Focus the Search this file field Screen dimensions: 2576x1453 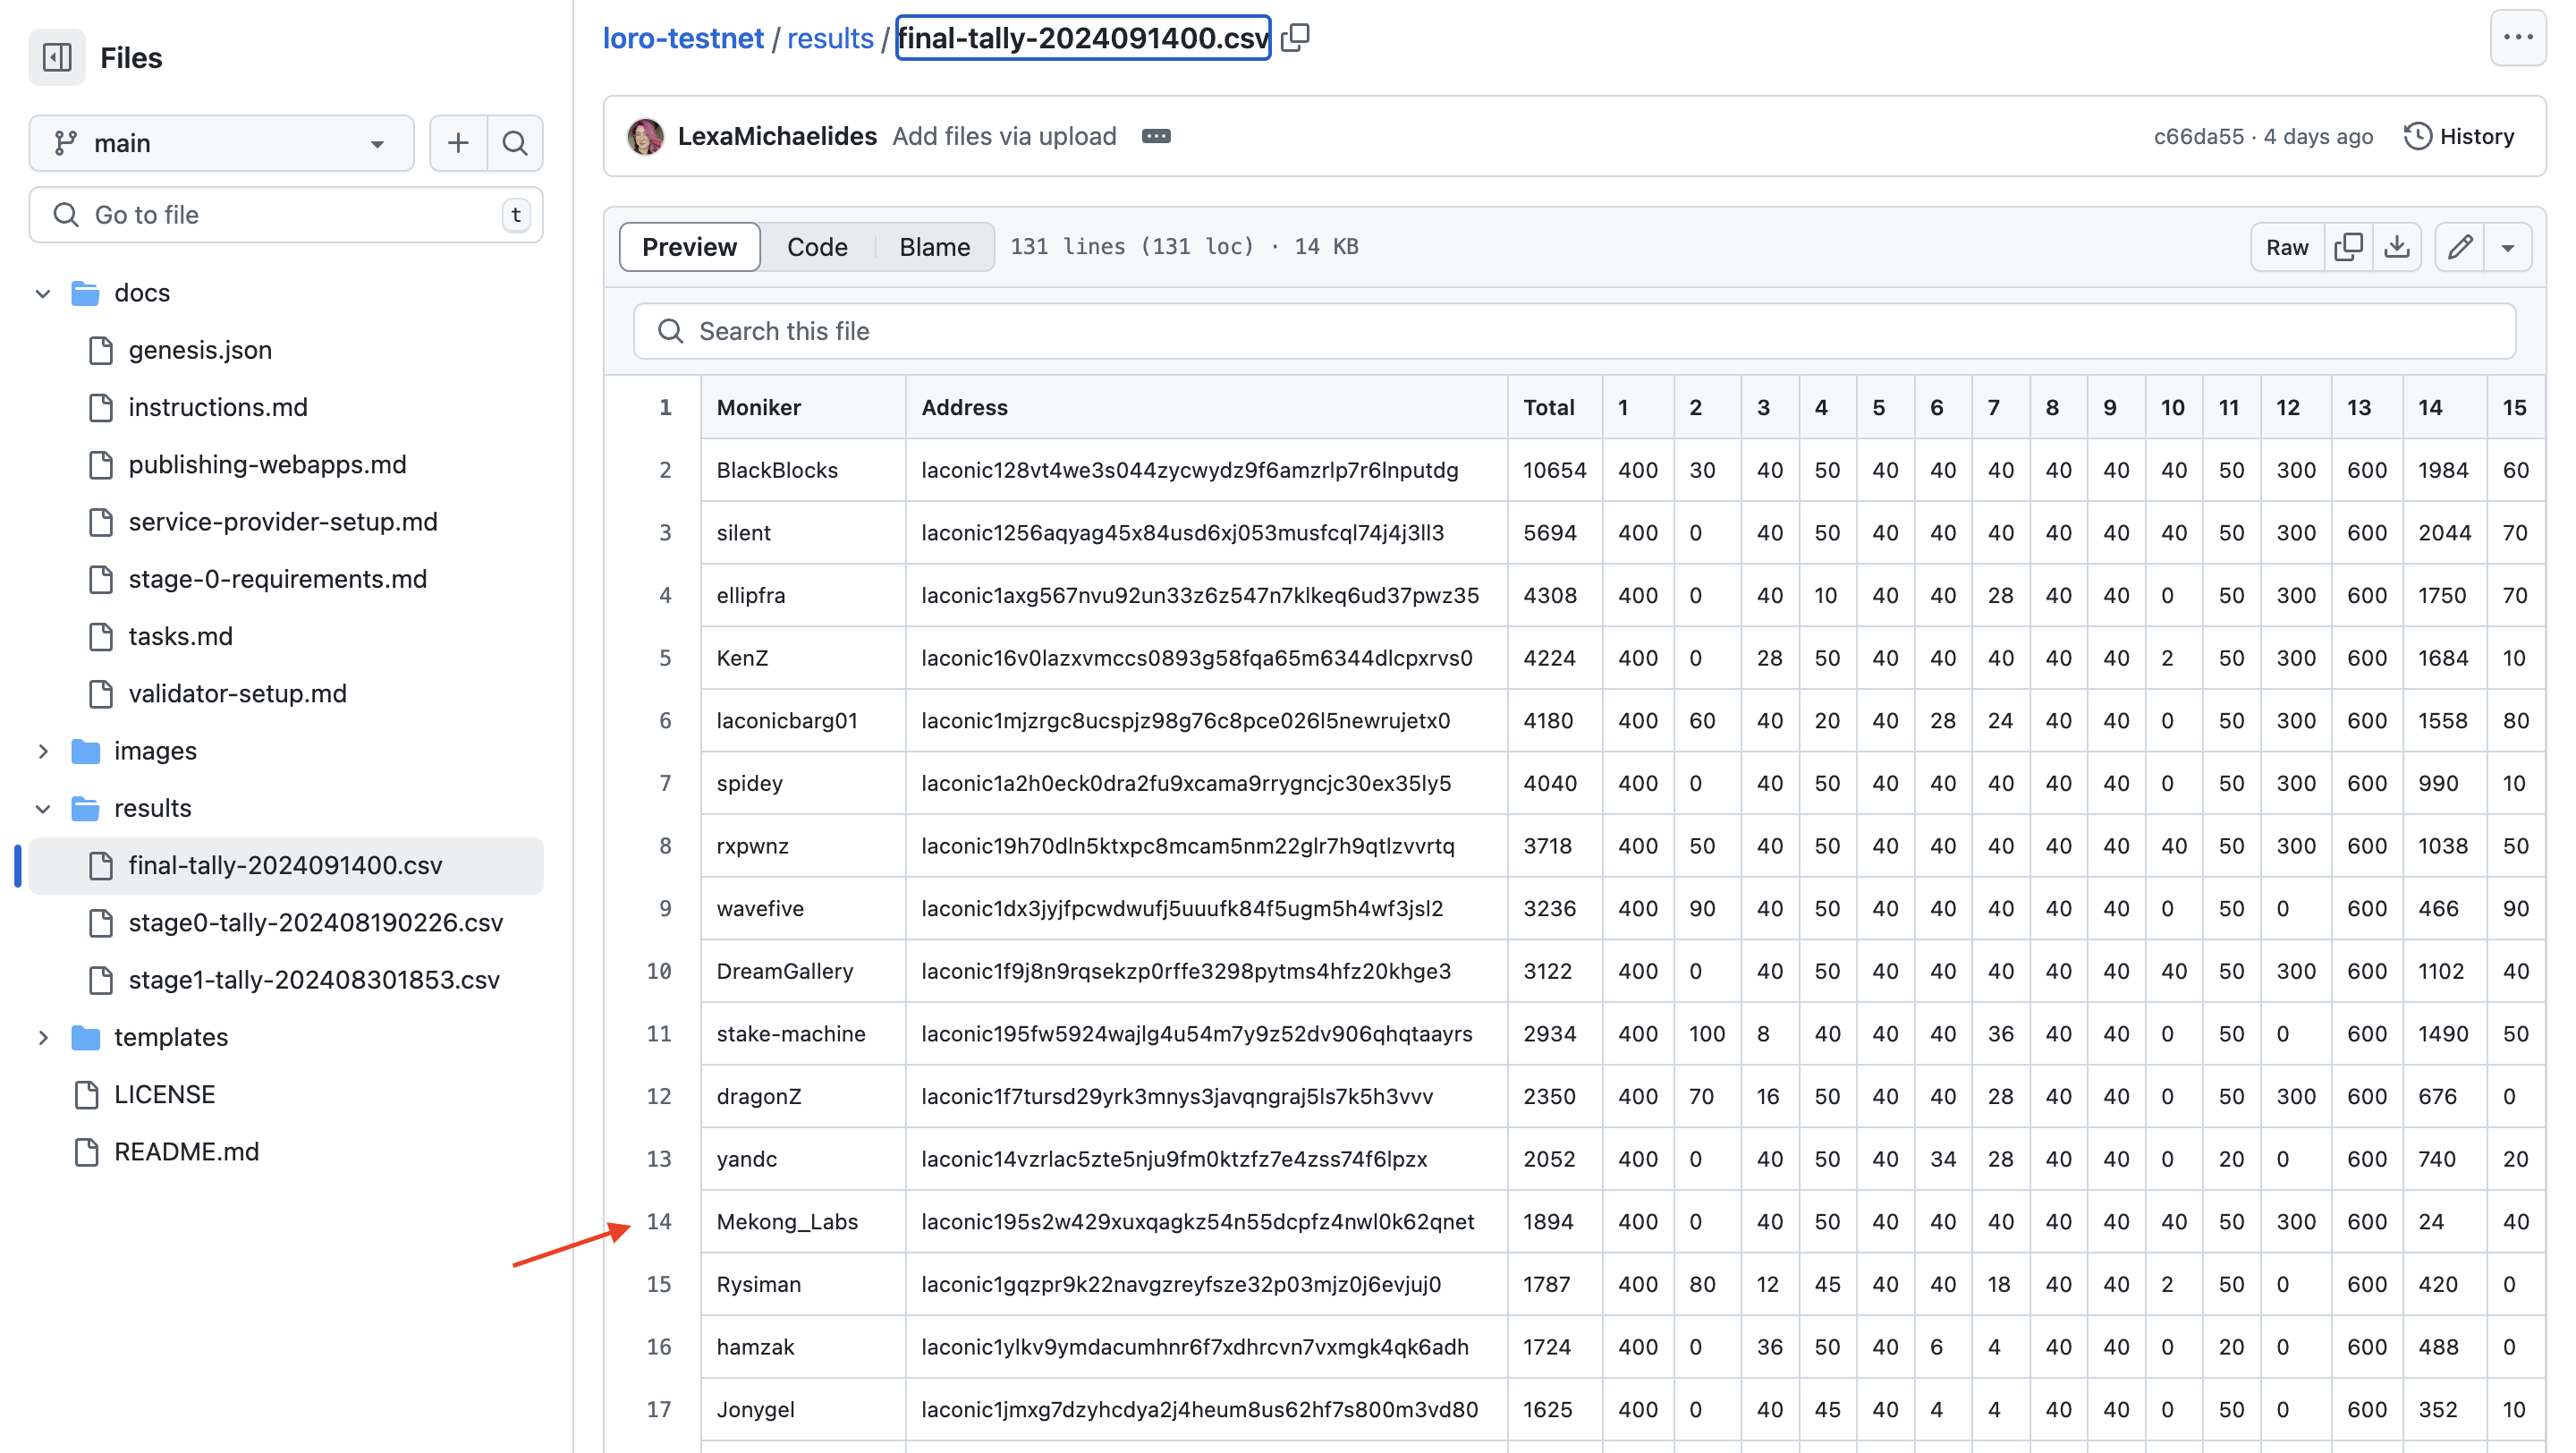pos(1574,331)
